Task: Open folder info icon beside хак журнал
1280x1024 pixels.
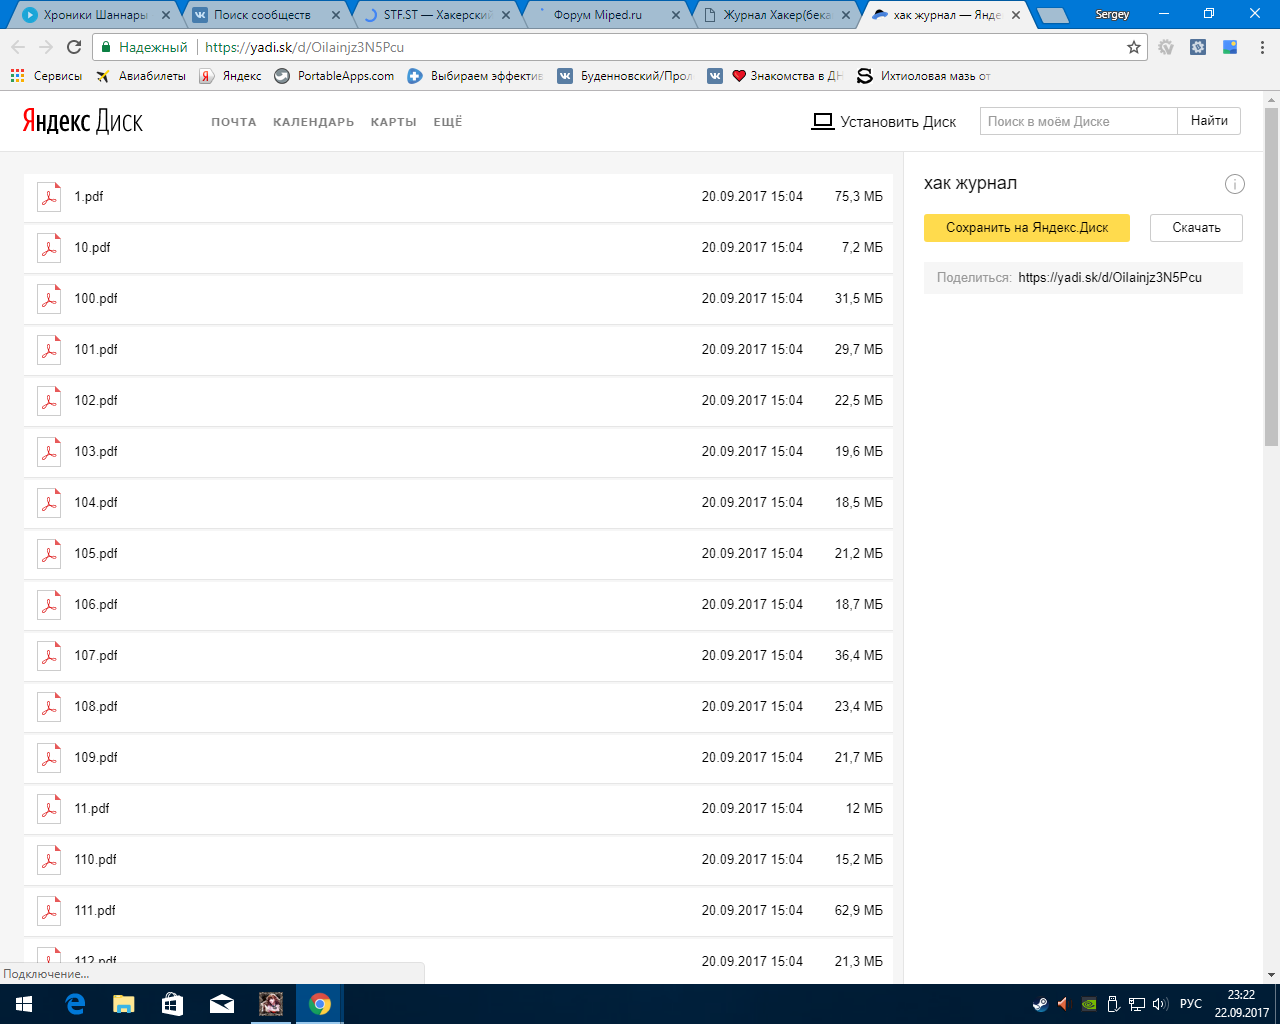Action: coord(1235,184)
